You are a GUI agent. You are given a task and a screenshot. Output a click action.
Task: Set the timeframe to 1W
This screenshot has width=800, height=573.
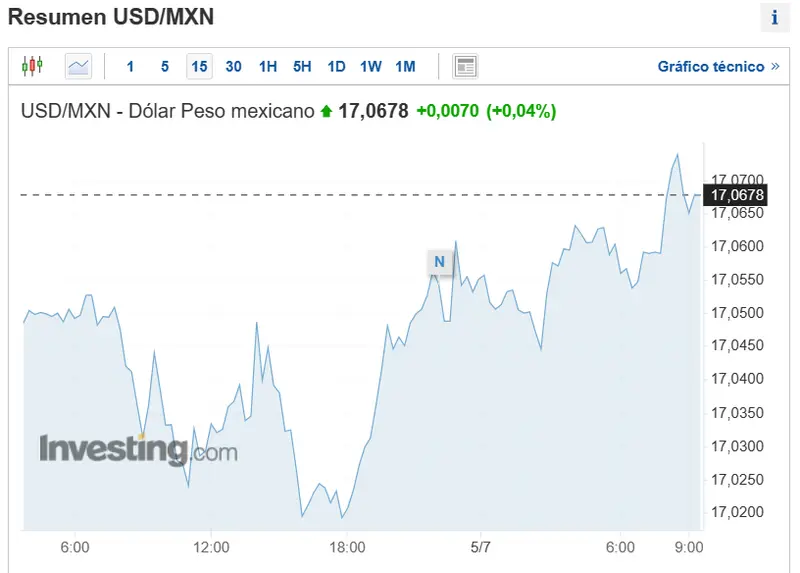click(371, 67)
